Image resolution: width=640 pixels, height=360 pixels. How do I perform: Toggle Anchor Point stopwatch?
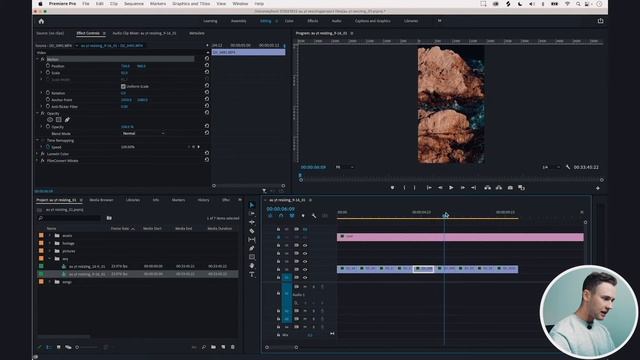(48, 100)
